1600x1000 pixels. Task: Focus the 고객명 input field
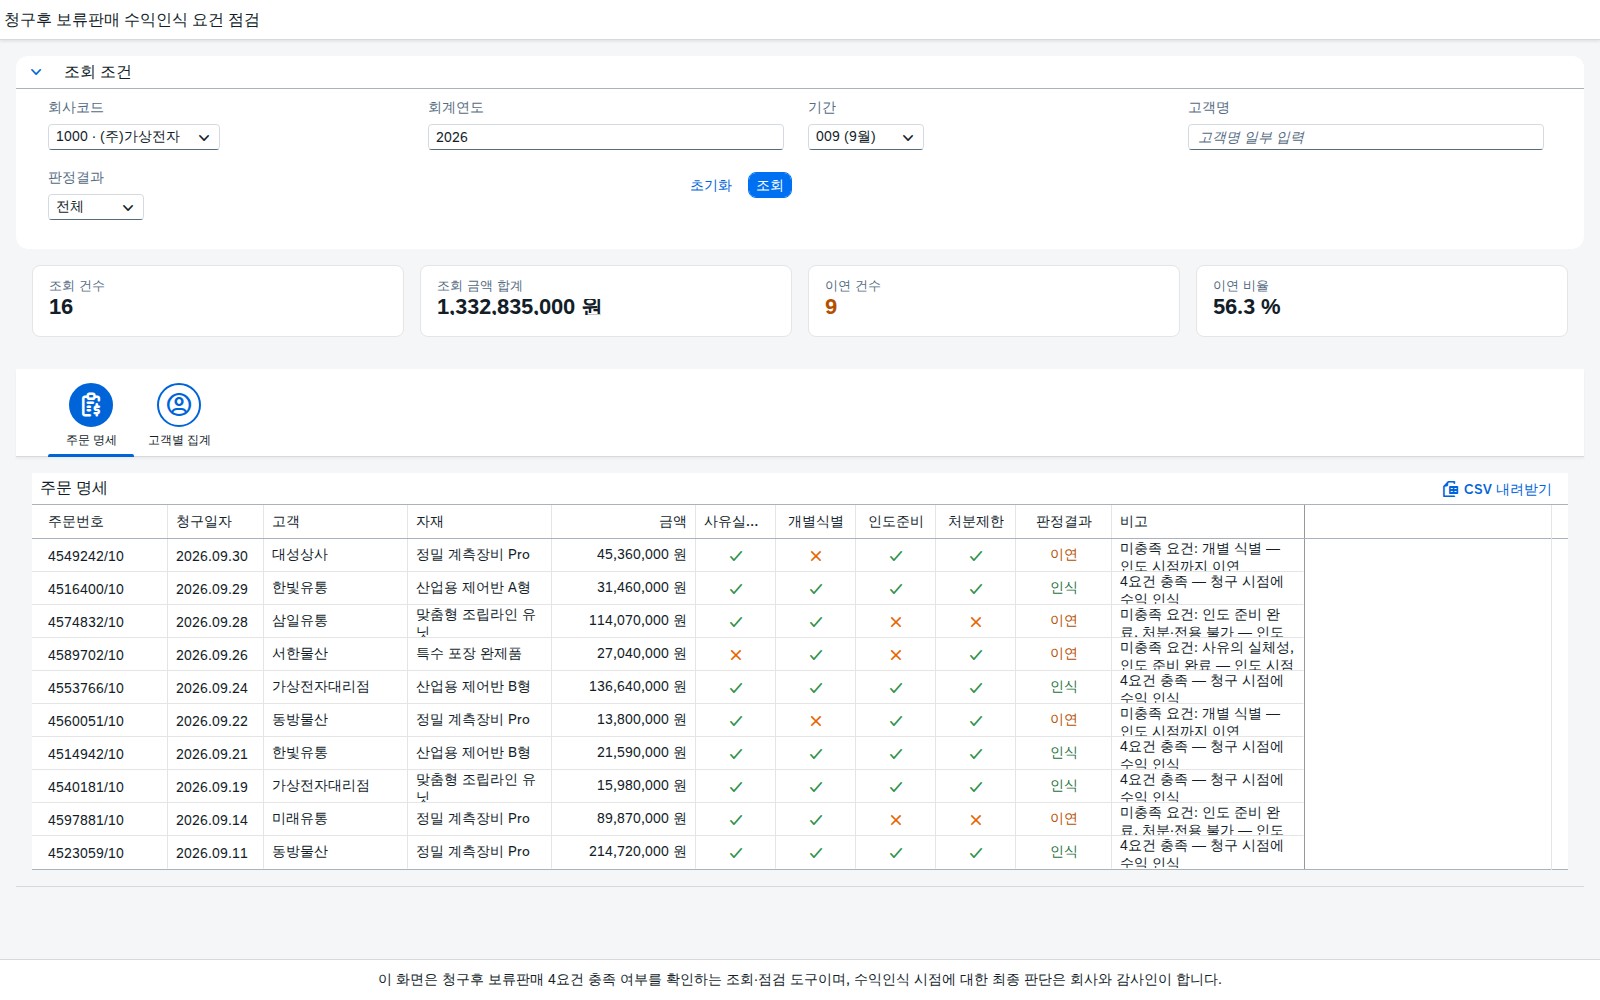(1366, 137)
